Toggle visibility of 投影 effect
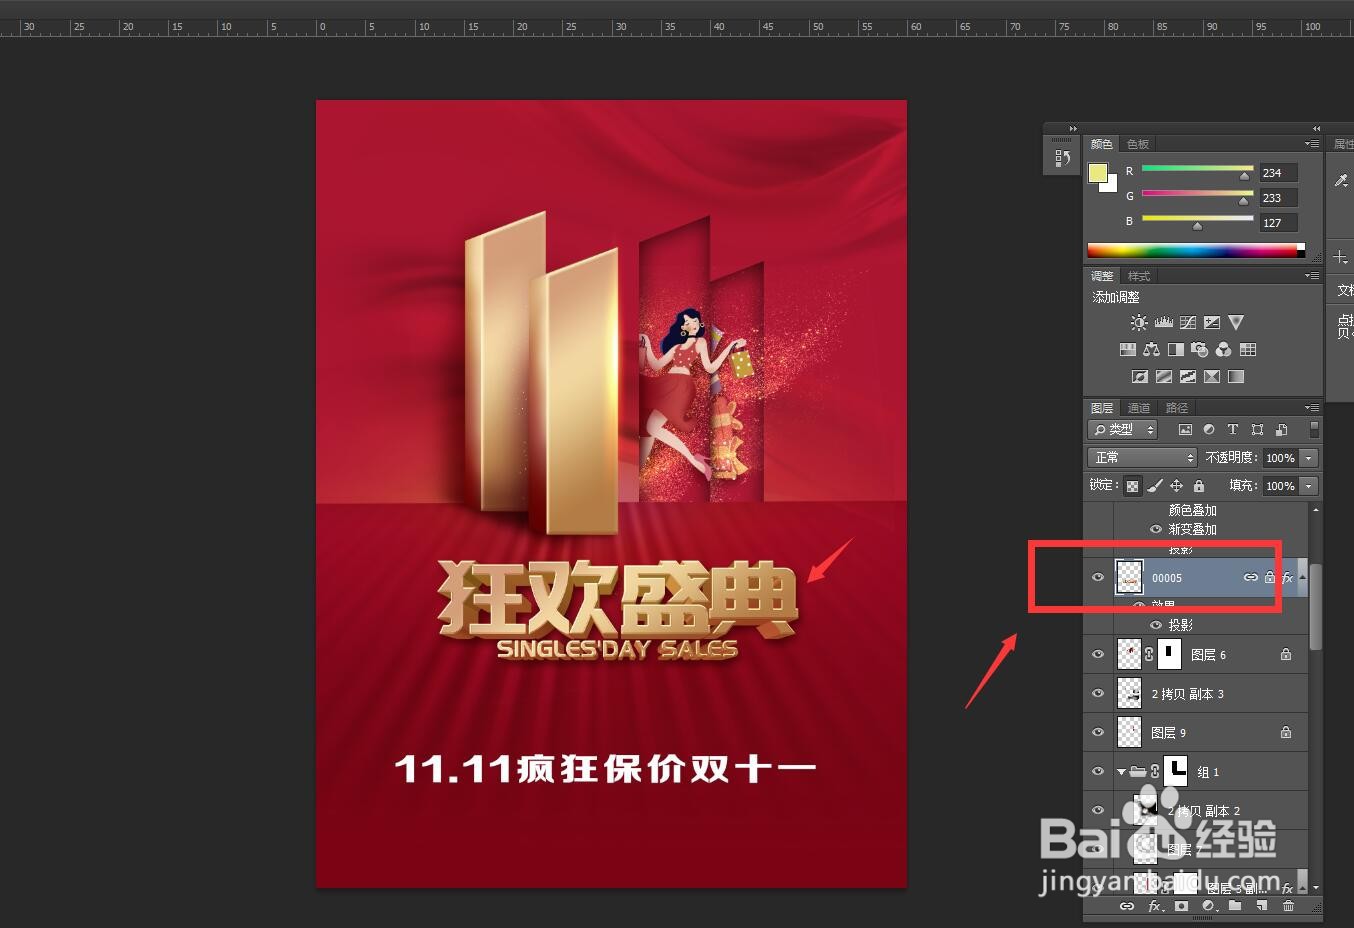This screenshot has height=928, width=1354. [x=1155, y=624]
